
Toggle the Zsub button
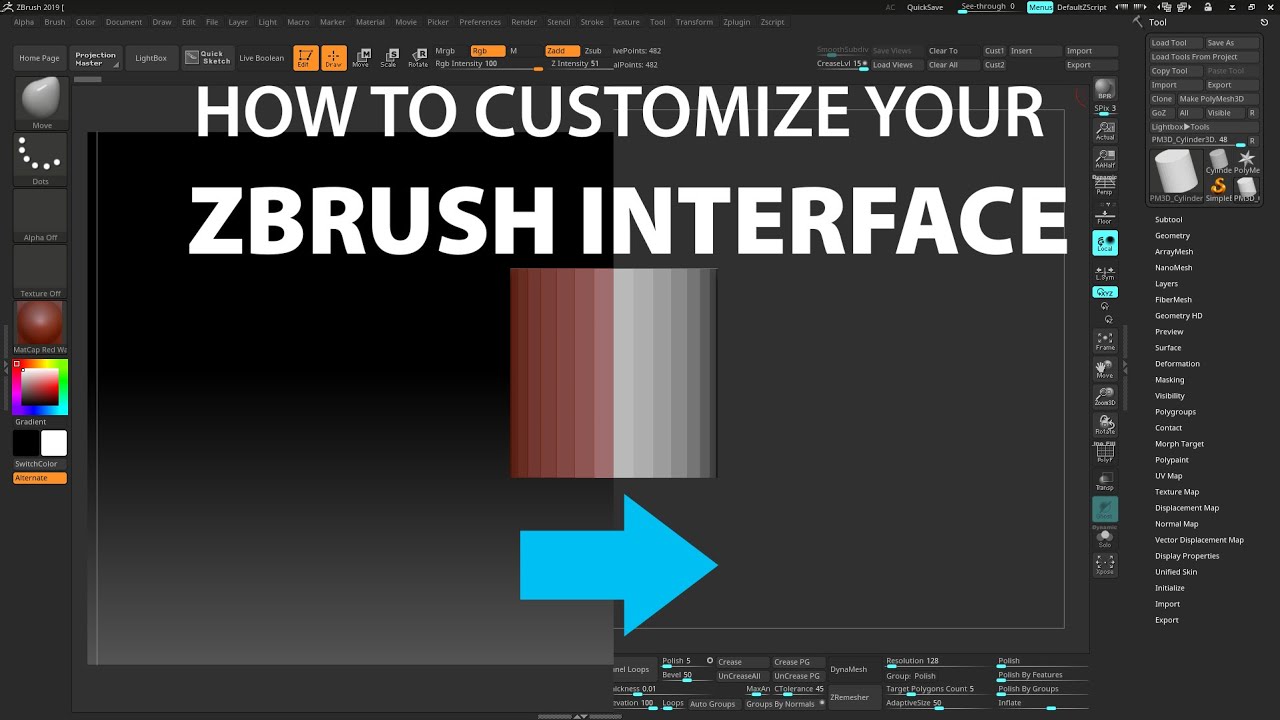coord(593,51)
